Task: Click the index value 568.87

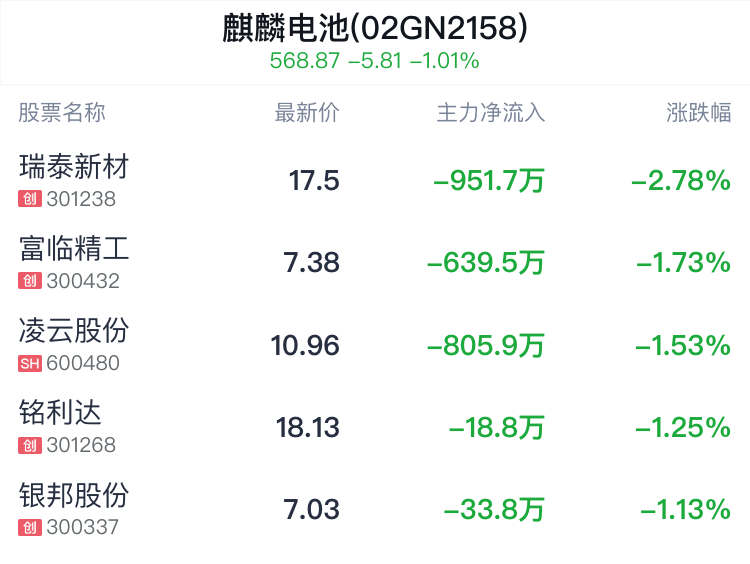Action: (305, 61)
